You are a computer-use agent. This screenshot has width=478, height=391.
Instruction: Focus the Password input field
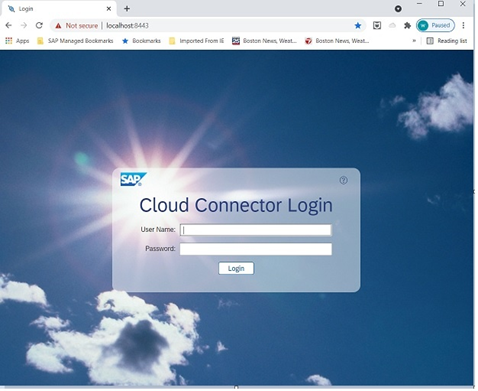tap(256, 249)
